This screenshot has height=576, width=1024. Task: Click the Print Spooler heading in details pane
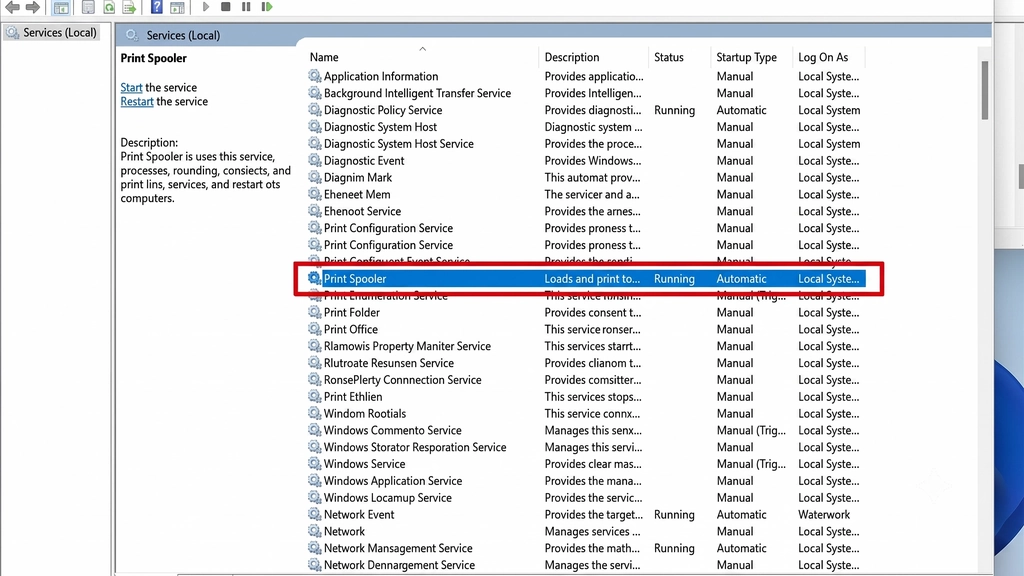coord(153,58)
